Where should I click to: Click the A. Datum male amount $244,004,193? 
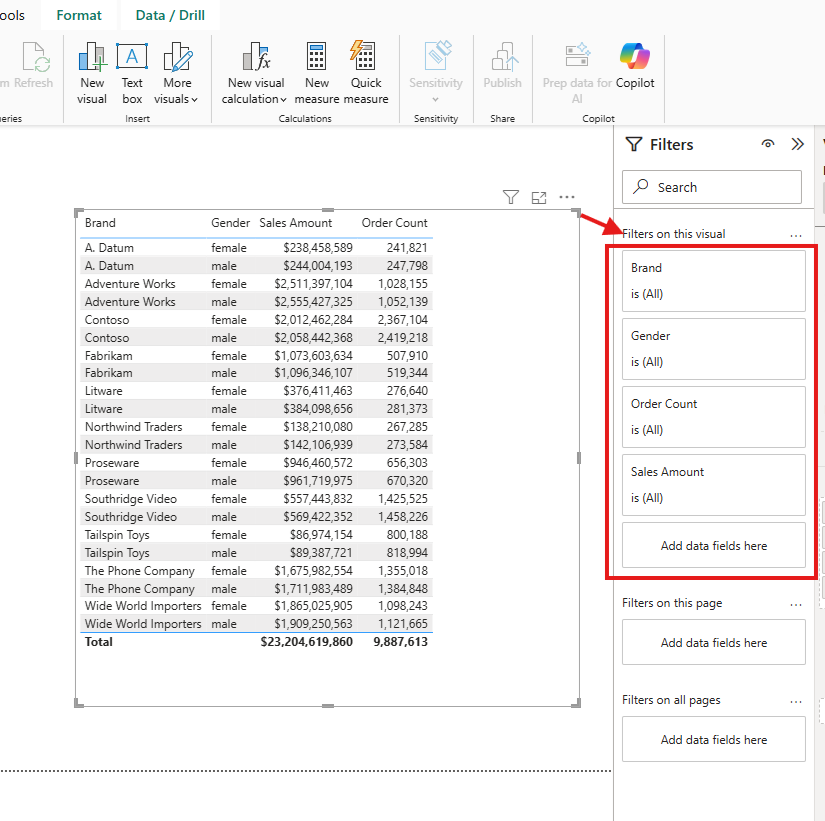[x=318, y=266]
